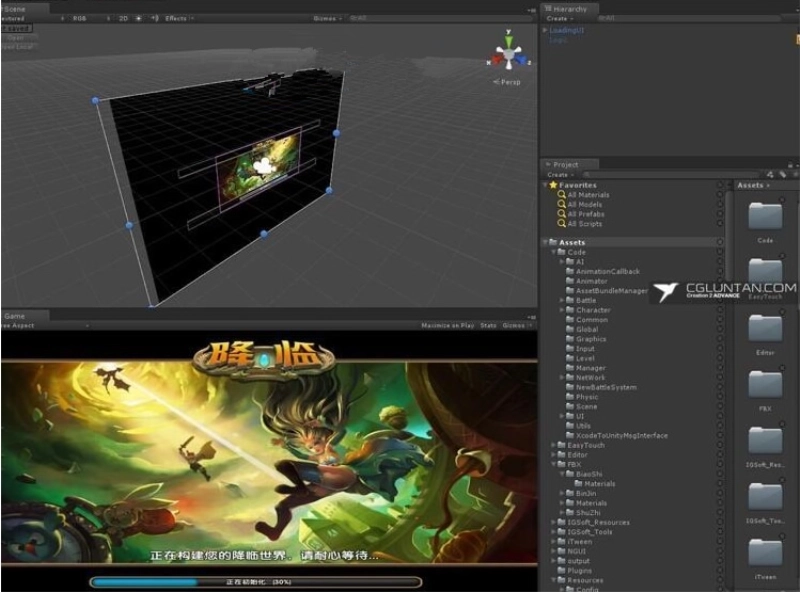This screenshot has height=592, width=800.
Task: Click the search icon beside All Prefabs
Action: point(562,214)
